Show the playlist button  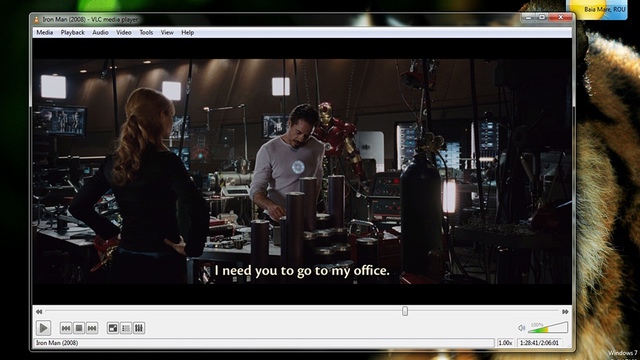pos(126,328)
